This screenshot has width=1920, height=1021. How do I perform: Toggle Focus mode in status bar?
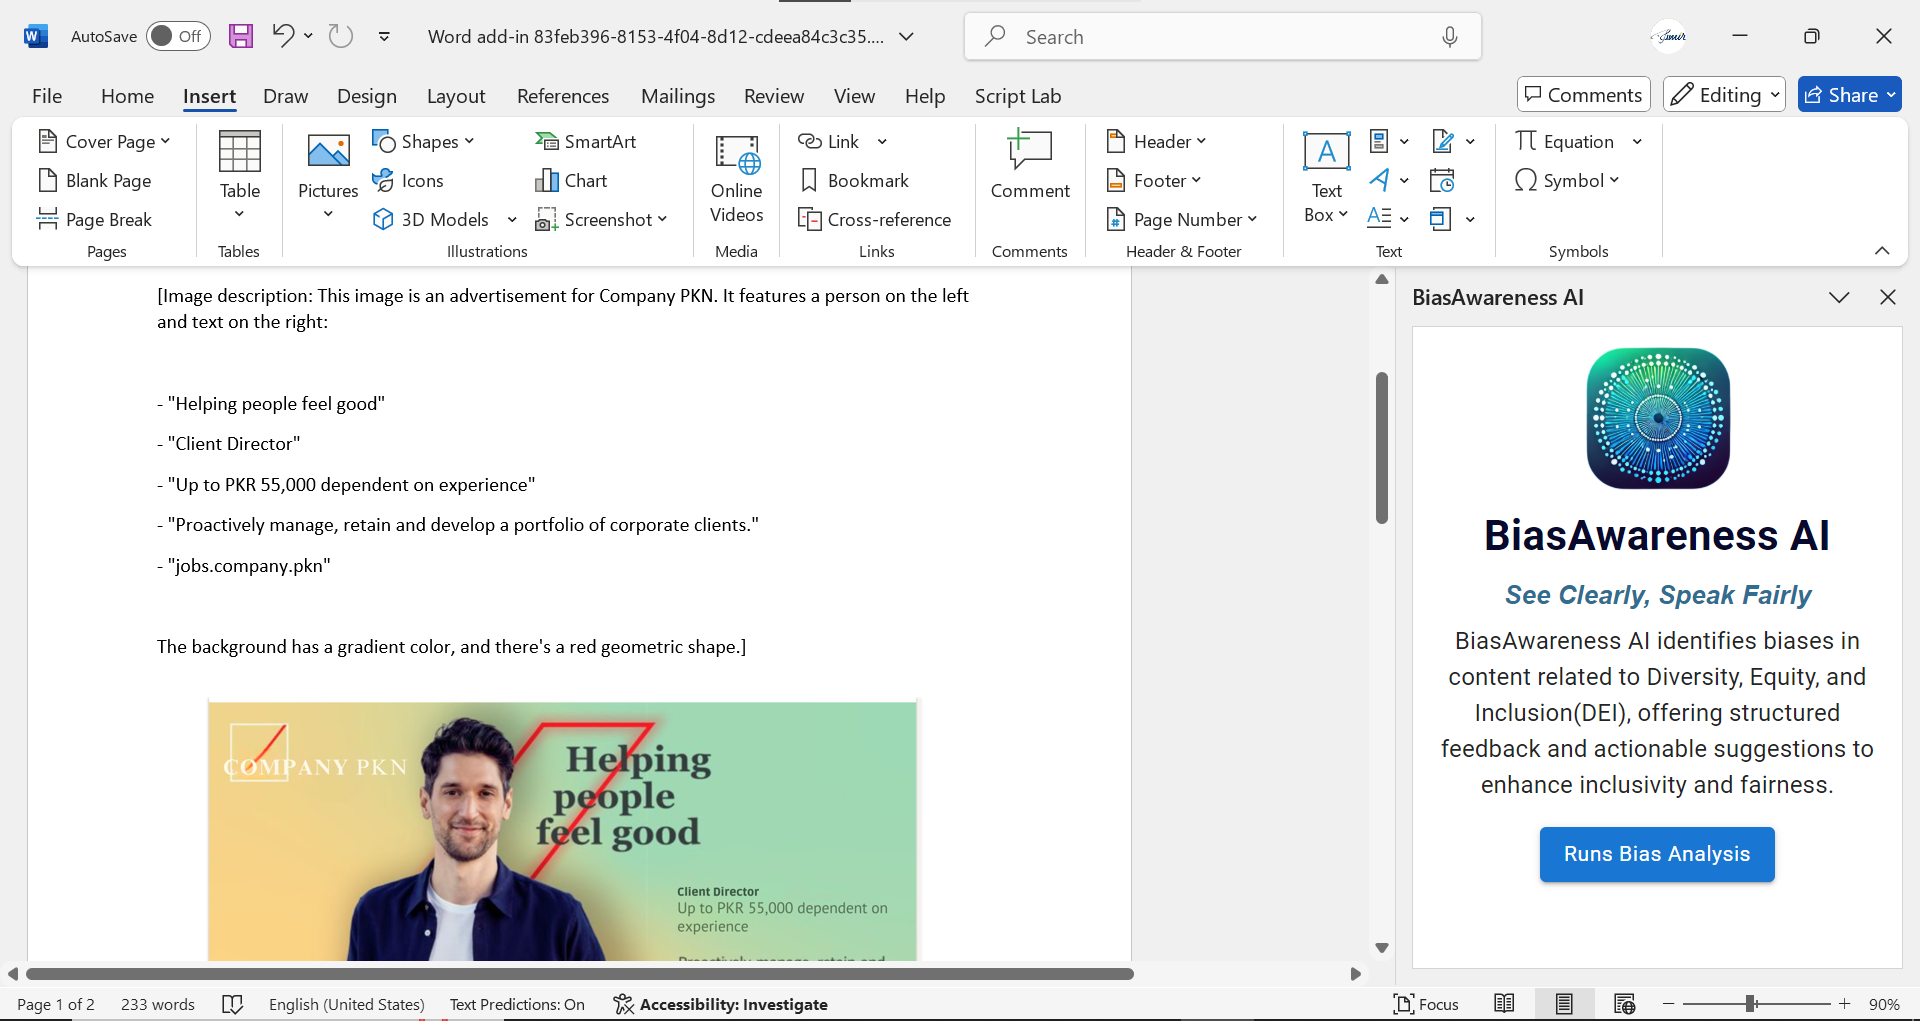[x=1426, y=1004]
